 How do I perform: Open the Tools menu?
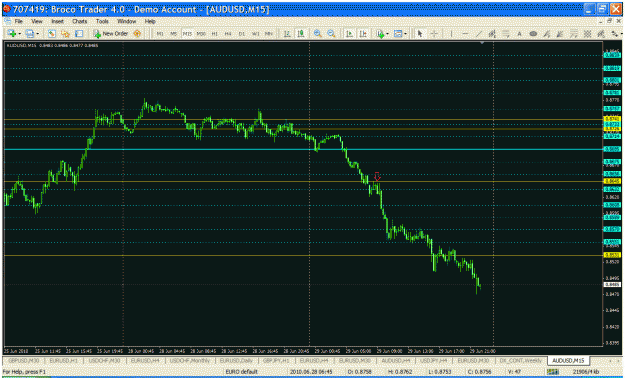point(102,21)
